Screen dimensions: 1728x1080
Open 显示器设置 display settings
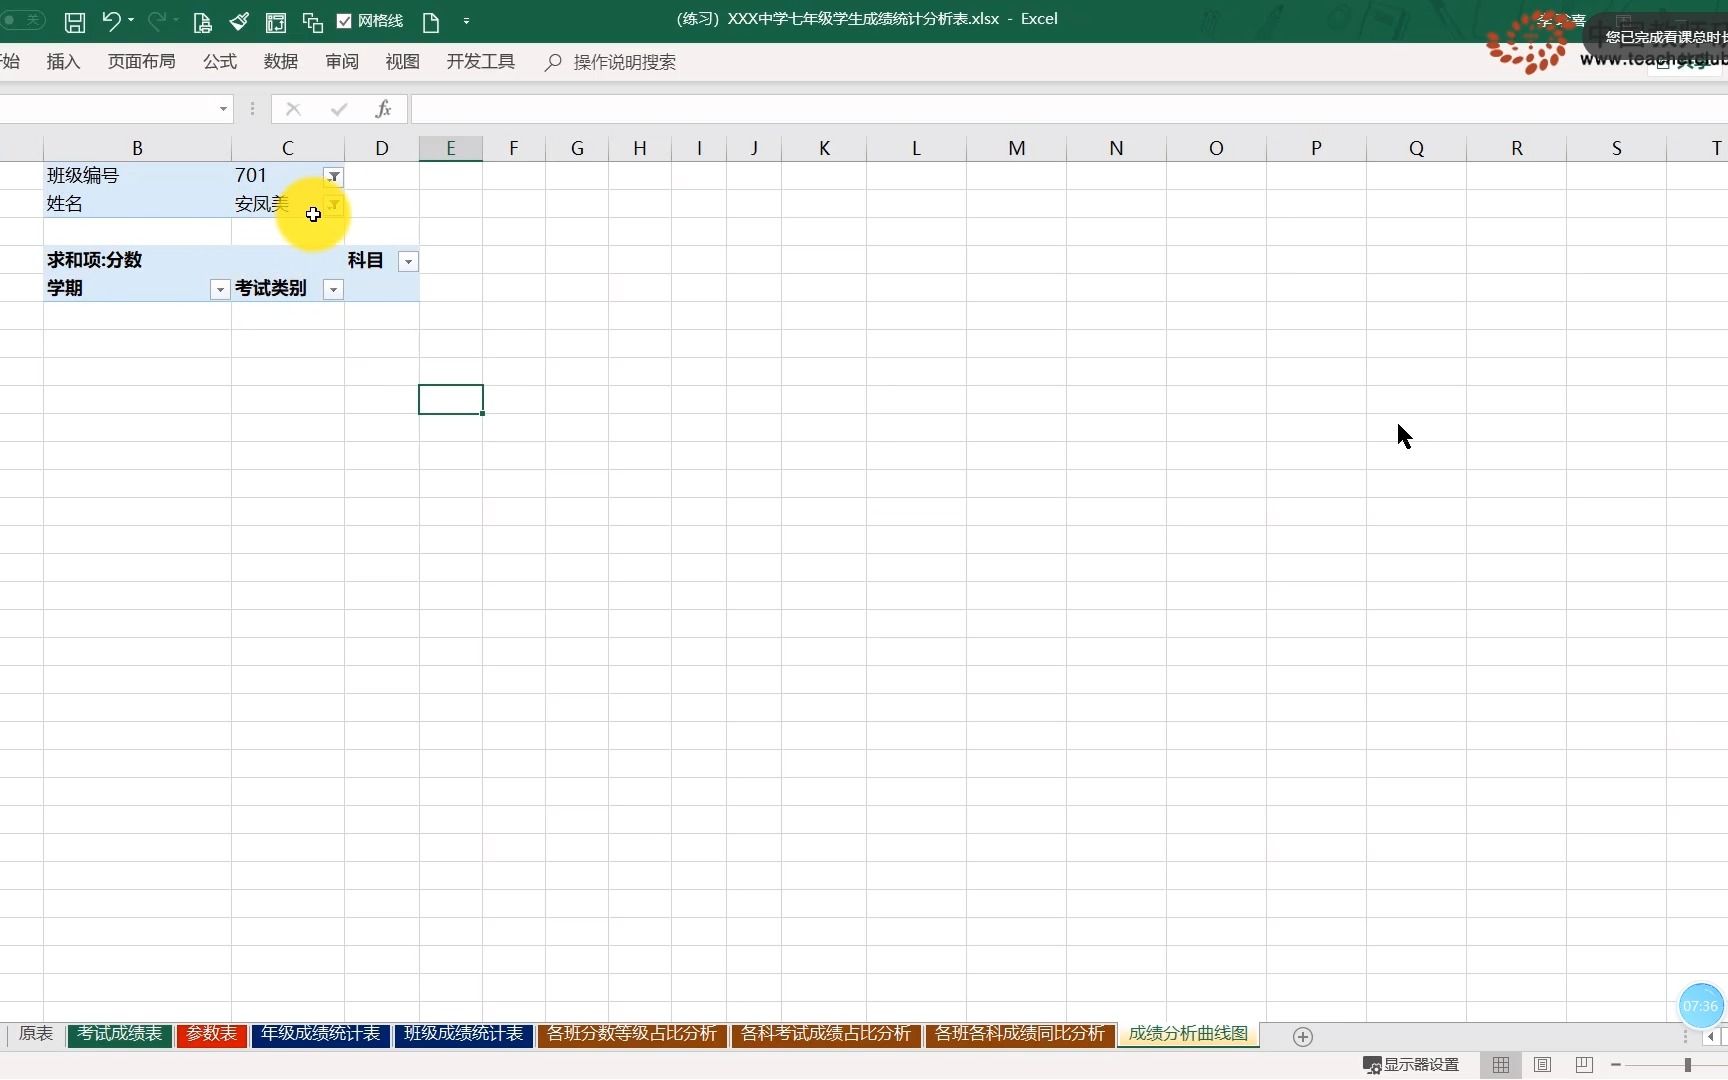click(1411, 1065)
